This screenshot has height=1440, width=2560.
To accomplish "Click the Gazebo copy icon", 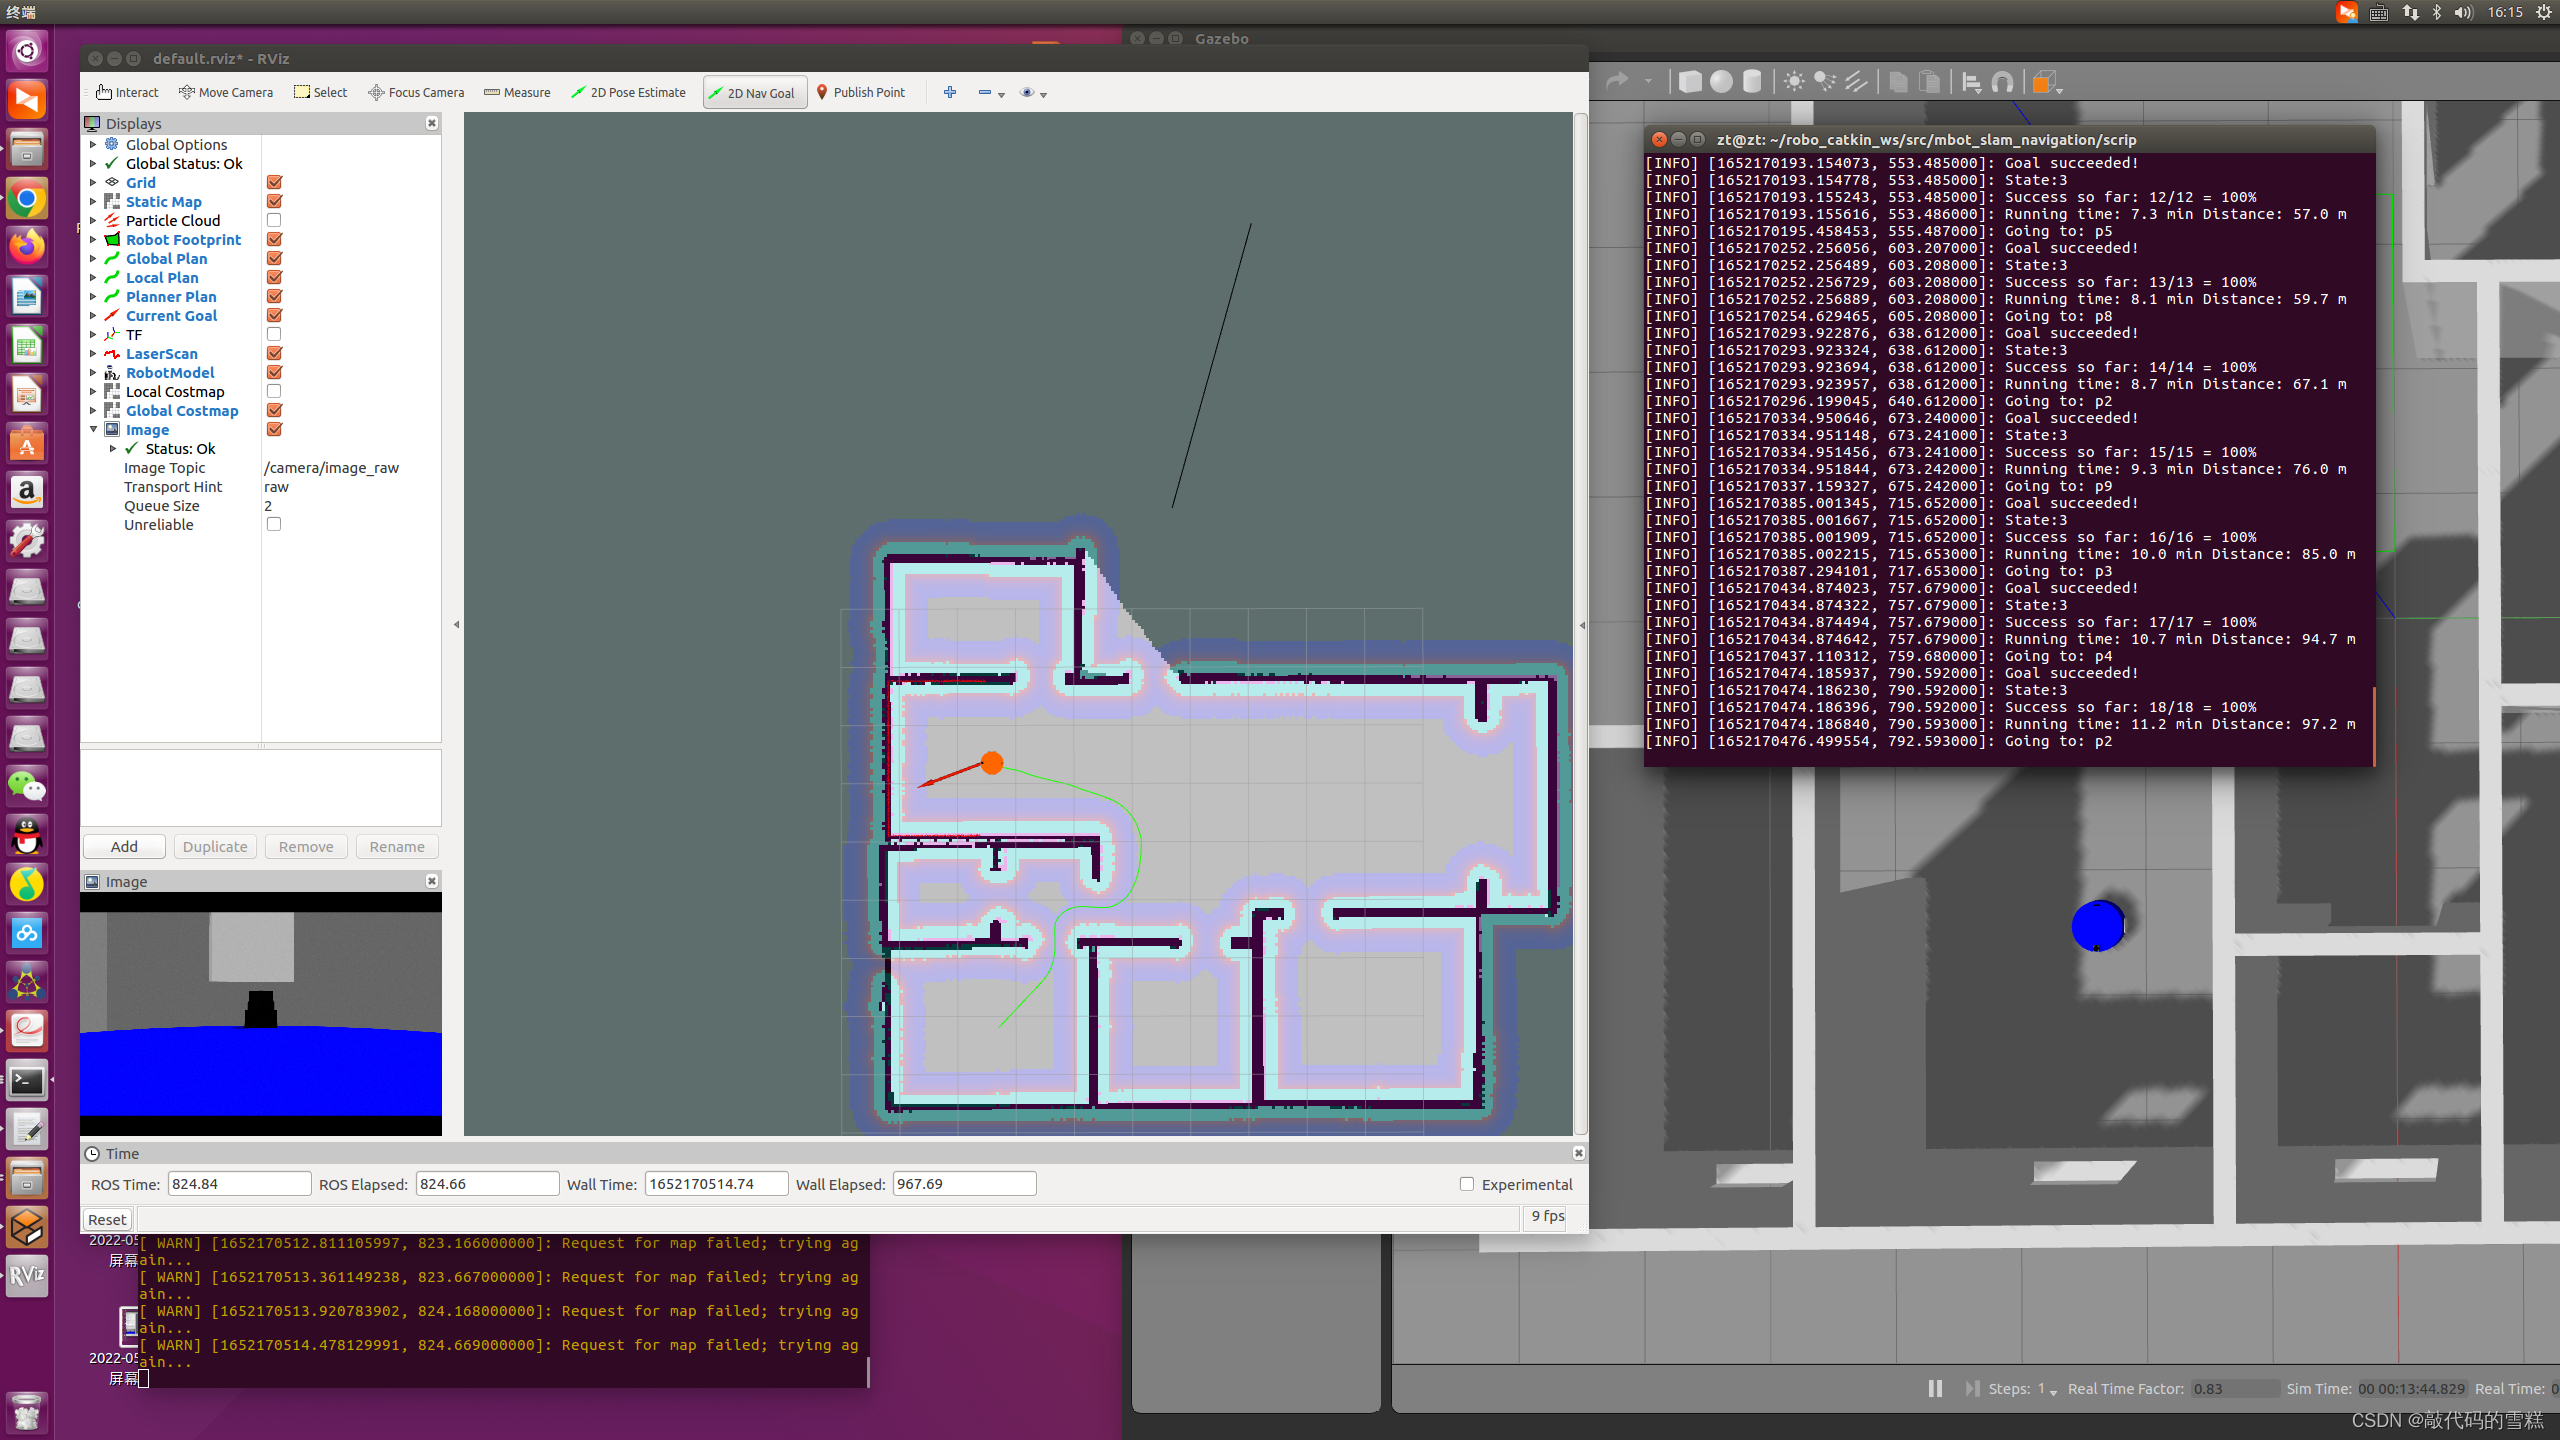I will [x=1898, y=81].
